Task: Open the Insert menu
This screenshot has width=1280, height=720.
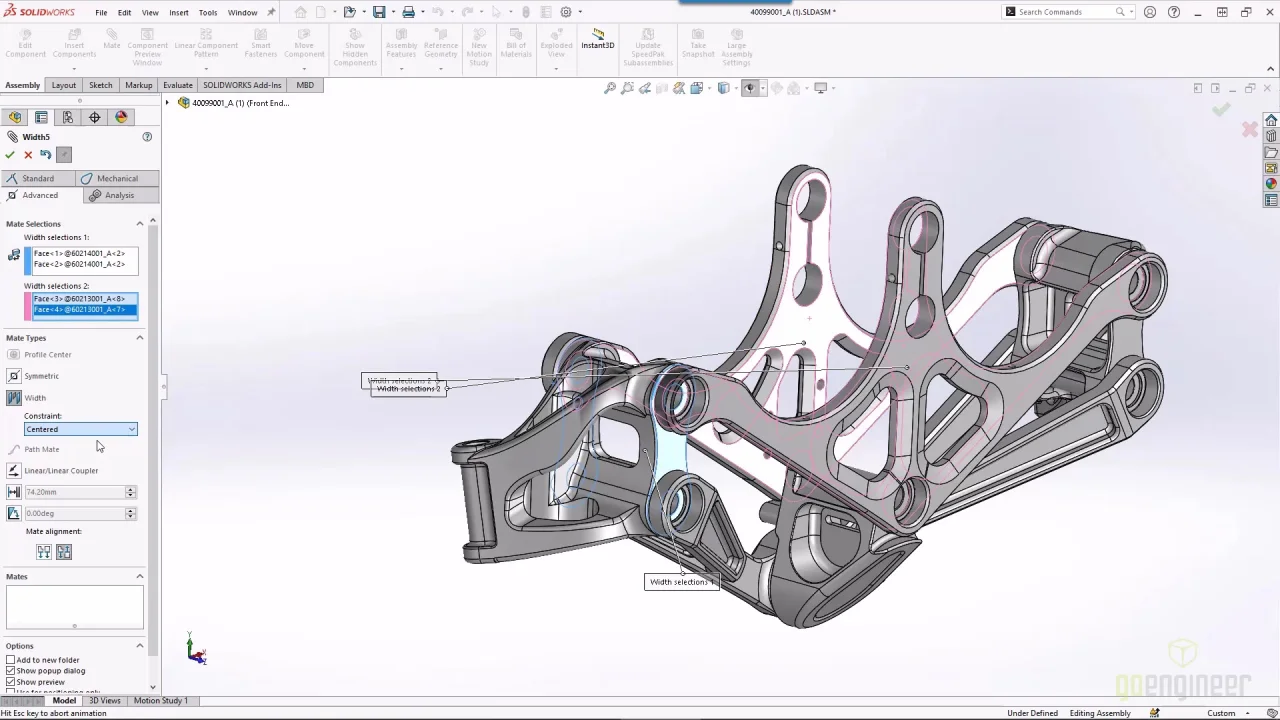Action: (x=179, y=12)
